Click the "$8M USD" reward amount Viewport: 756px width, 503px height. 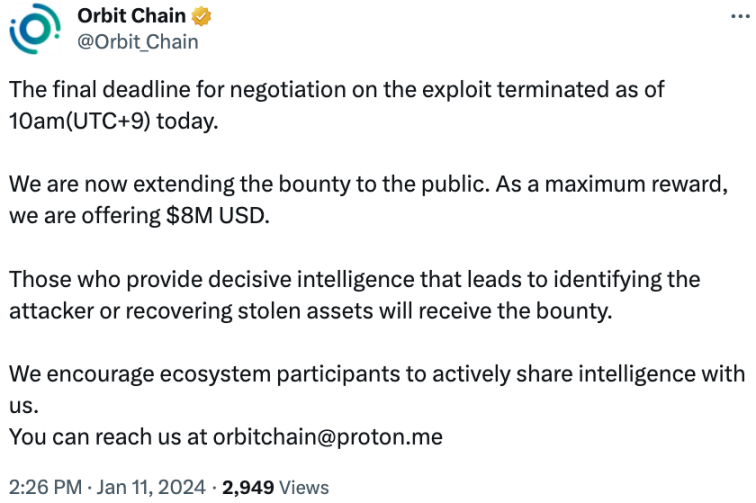(x=218, y=215)
